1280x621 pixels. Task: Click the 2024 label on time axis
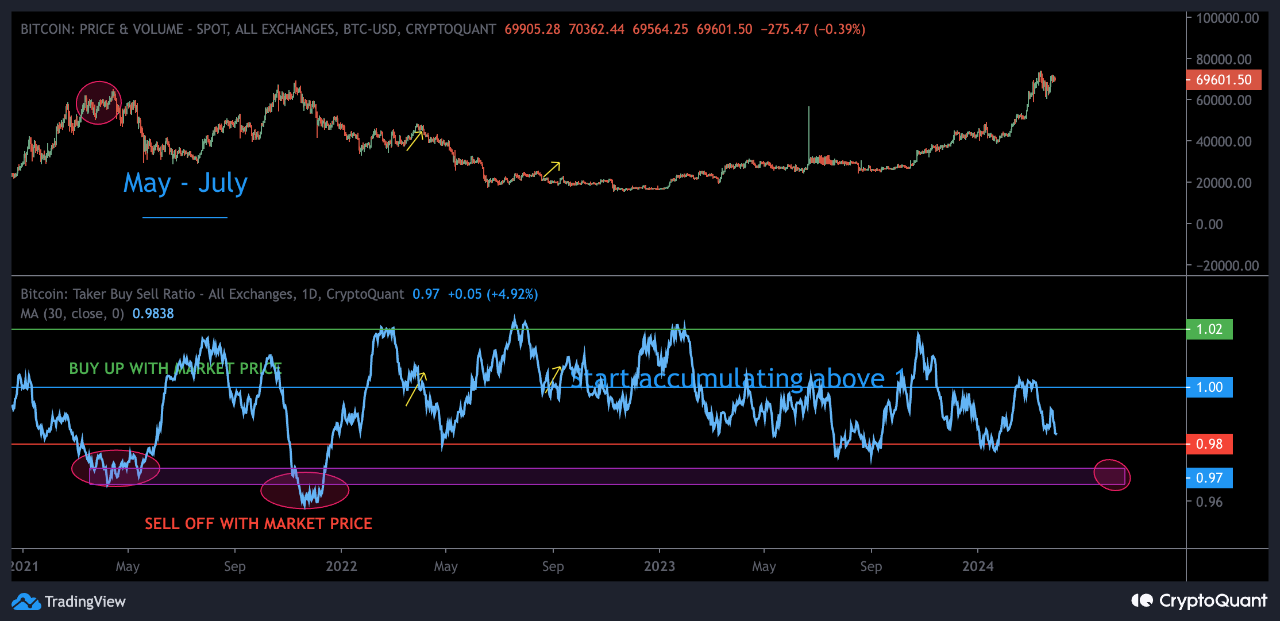pos(977,566)
